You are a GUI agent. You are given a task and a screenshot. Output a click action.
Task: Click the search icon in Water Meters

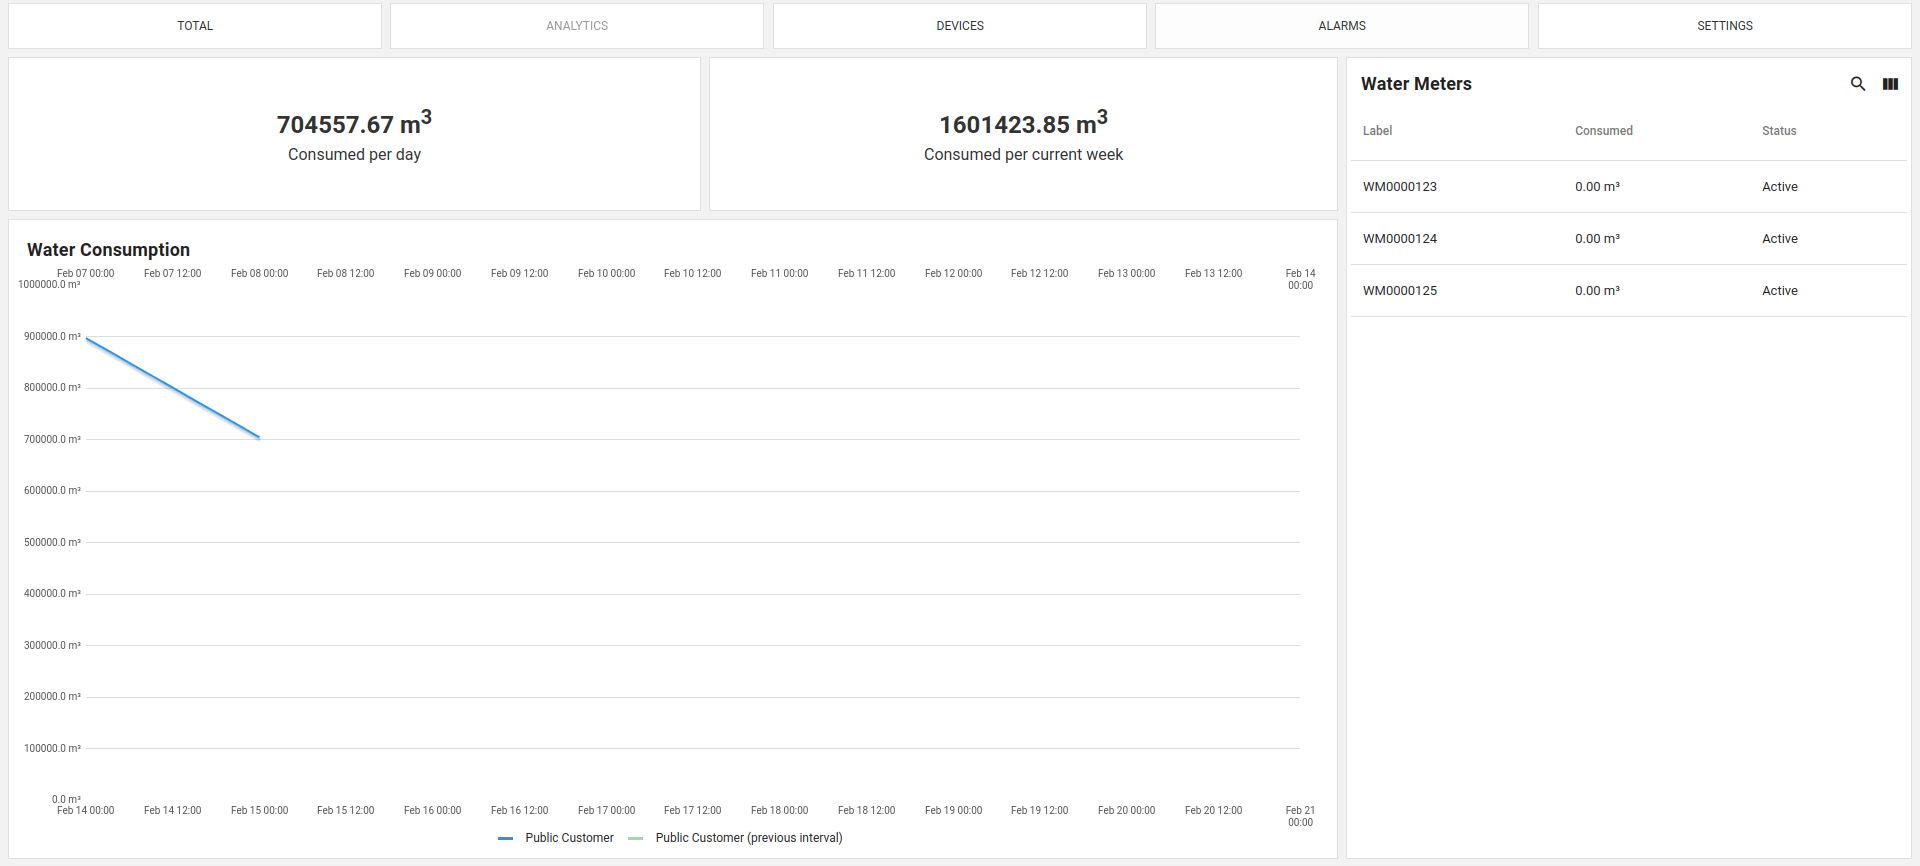point(1857,84)
